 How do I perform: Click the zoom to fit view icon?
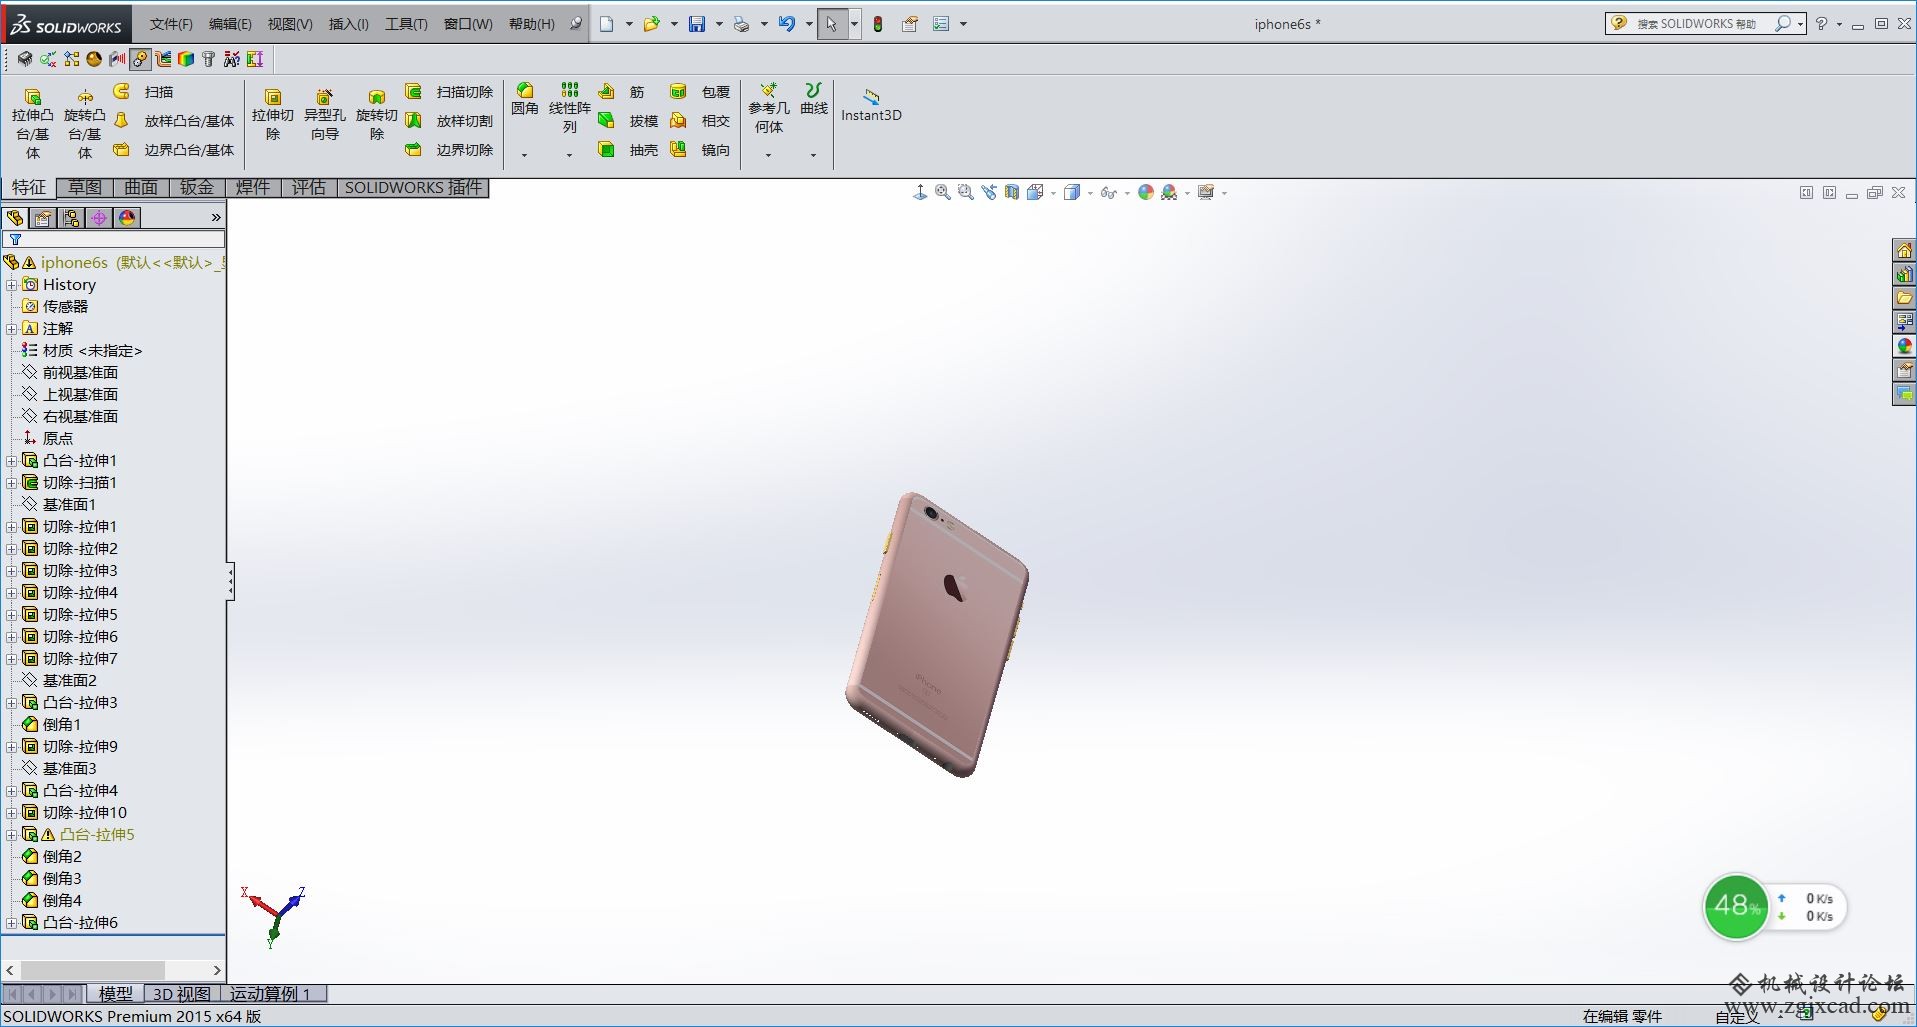click(x=943, y=192)
